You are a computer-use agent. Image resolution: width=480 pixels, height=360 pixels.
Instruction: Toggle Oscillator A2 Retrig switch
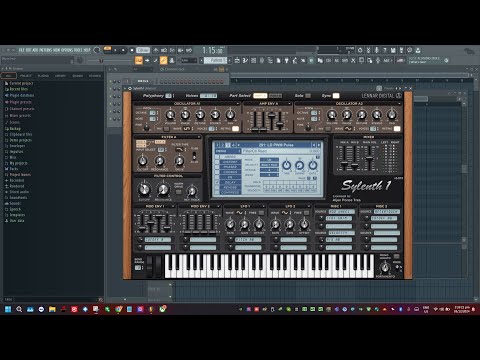397,129
